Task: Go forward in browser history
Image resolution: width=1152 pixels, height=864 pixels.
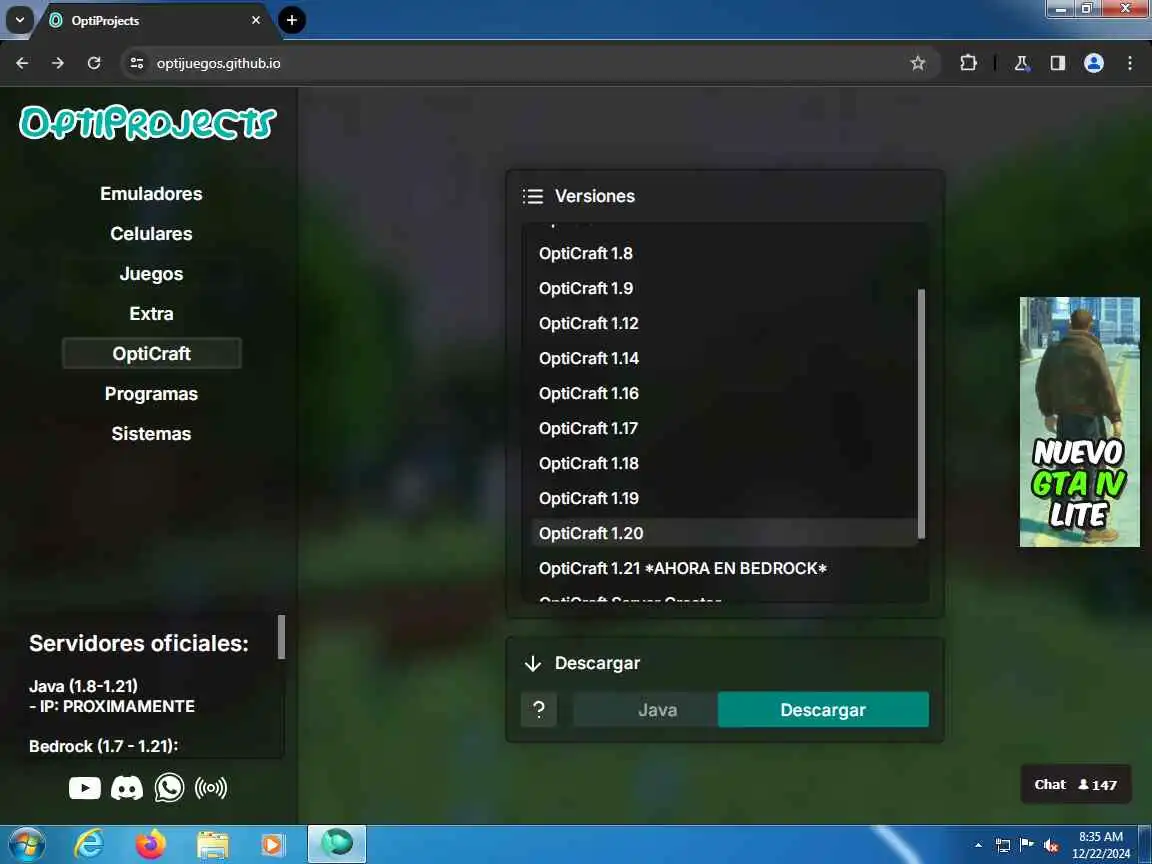Action: [x=58, y=63]
